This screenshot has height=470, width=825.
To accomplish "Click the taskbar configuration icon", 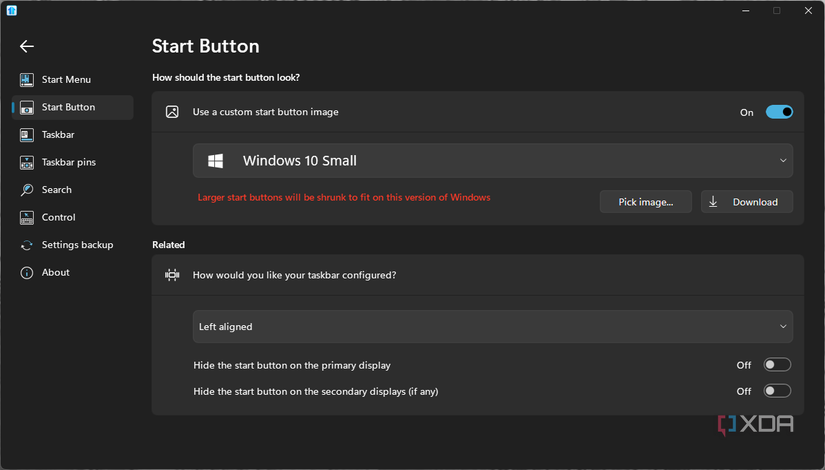I will [x=172, y=275].
